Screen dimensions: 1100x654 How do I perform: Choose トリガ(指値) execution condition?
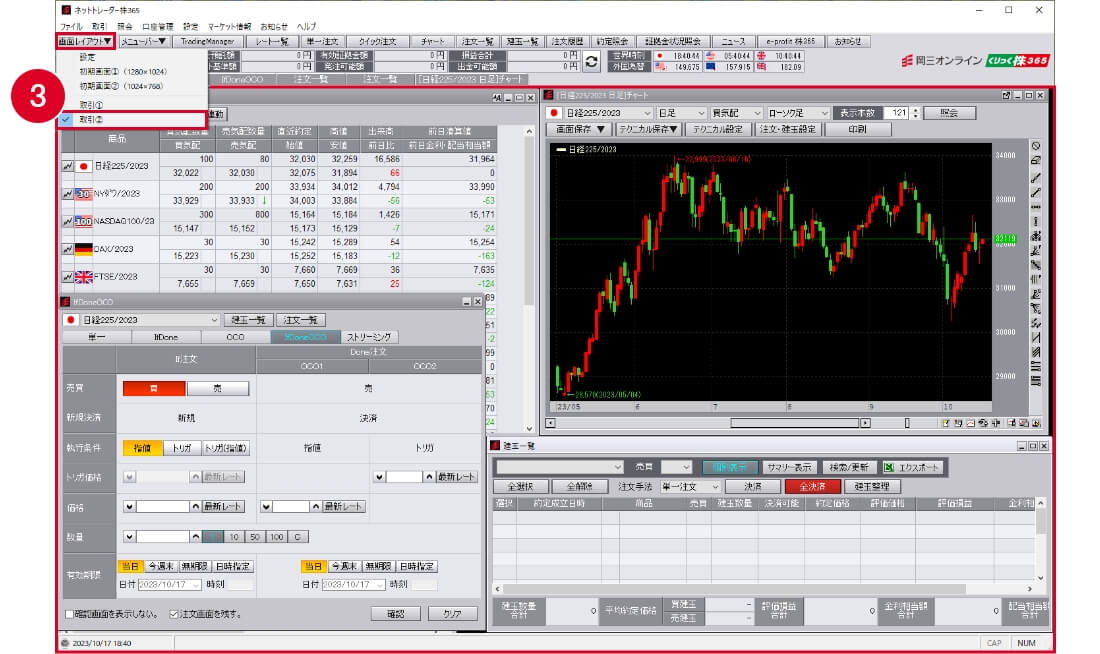226,448
